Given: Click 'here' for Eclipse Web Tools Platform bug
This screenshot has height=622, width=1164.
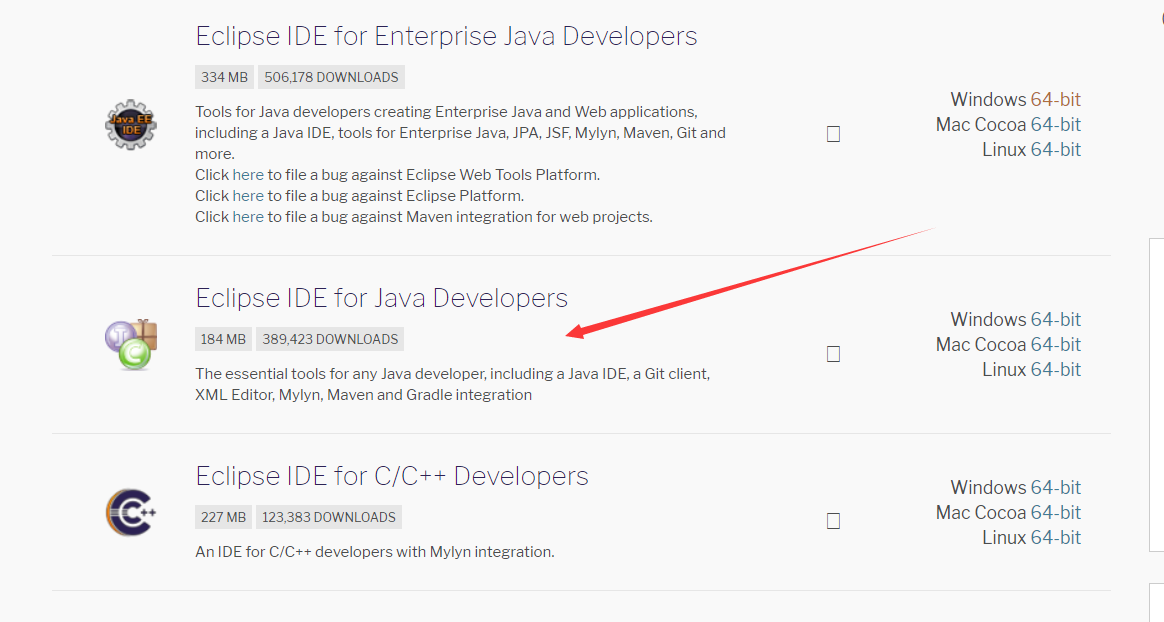Looking at the screenshot, I should 248,175.
